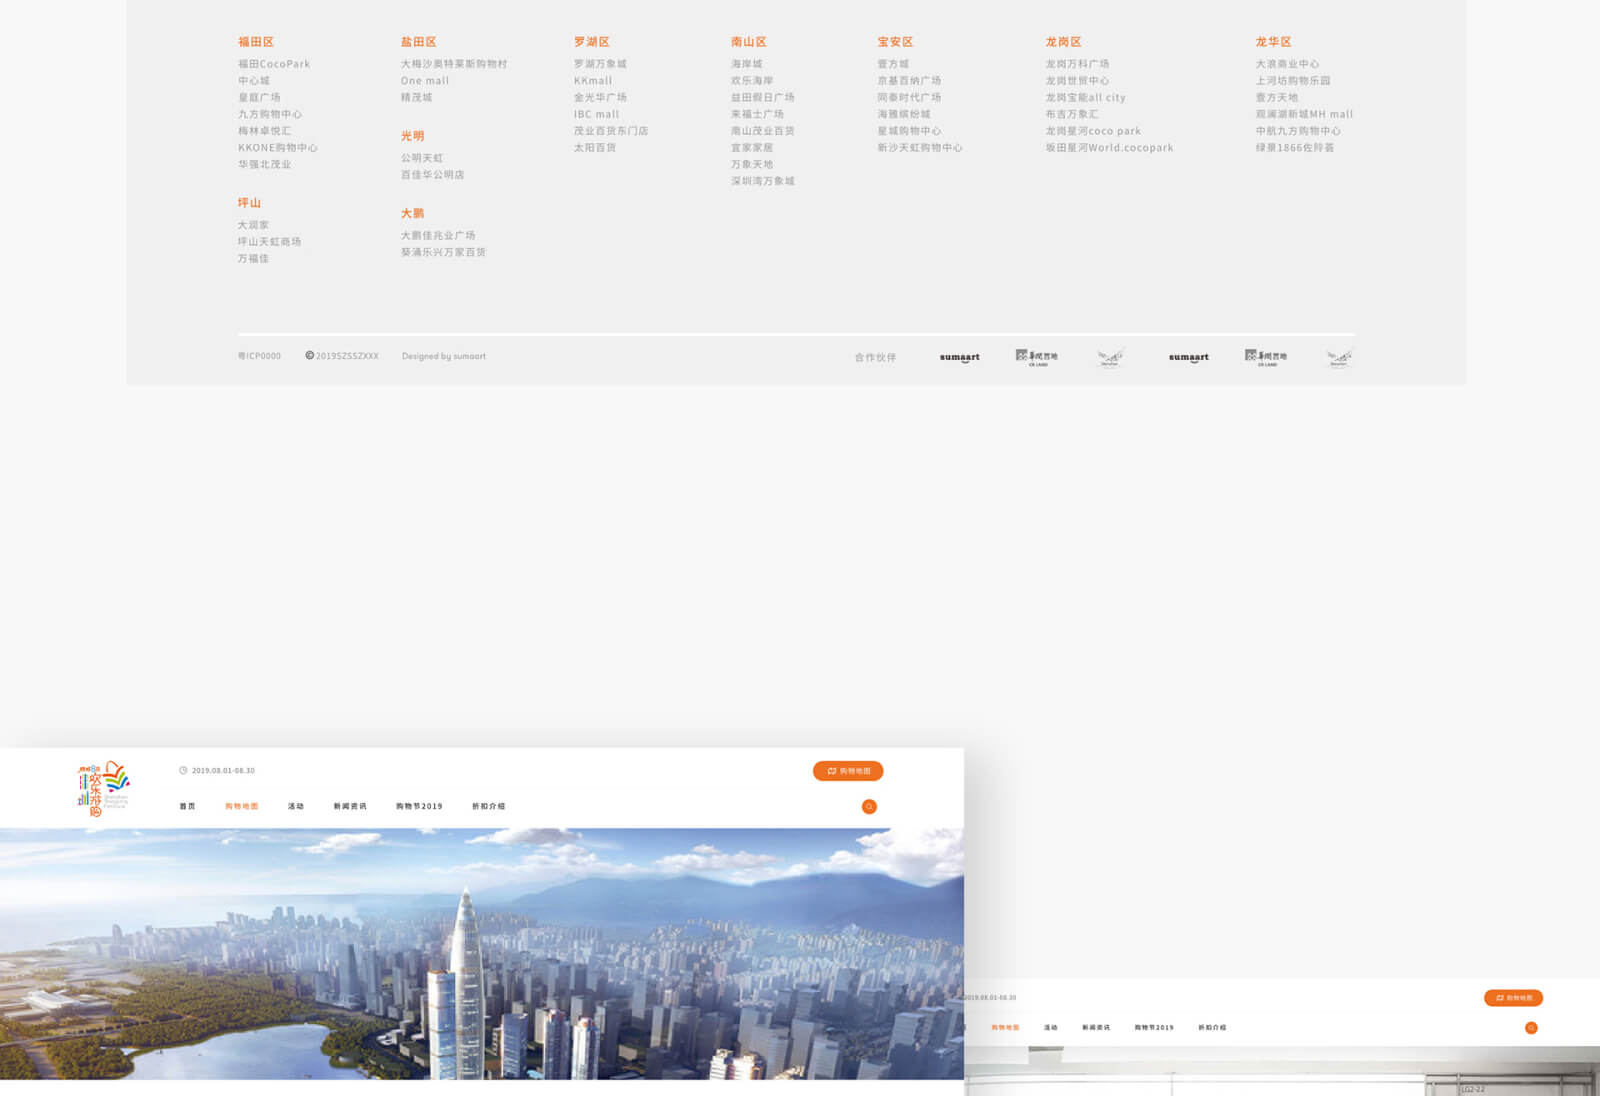Open the One mall link under 盐田区

point(425,81)
